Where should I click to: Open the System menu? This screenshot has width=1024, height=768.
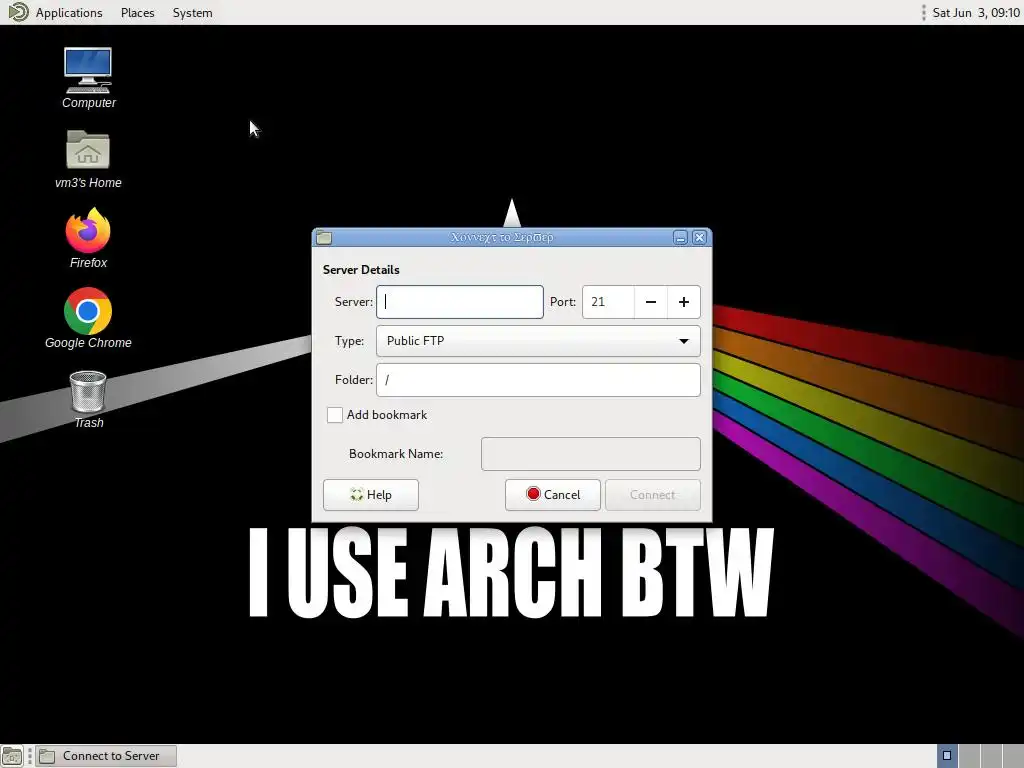tap(192, 12)
